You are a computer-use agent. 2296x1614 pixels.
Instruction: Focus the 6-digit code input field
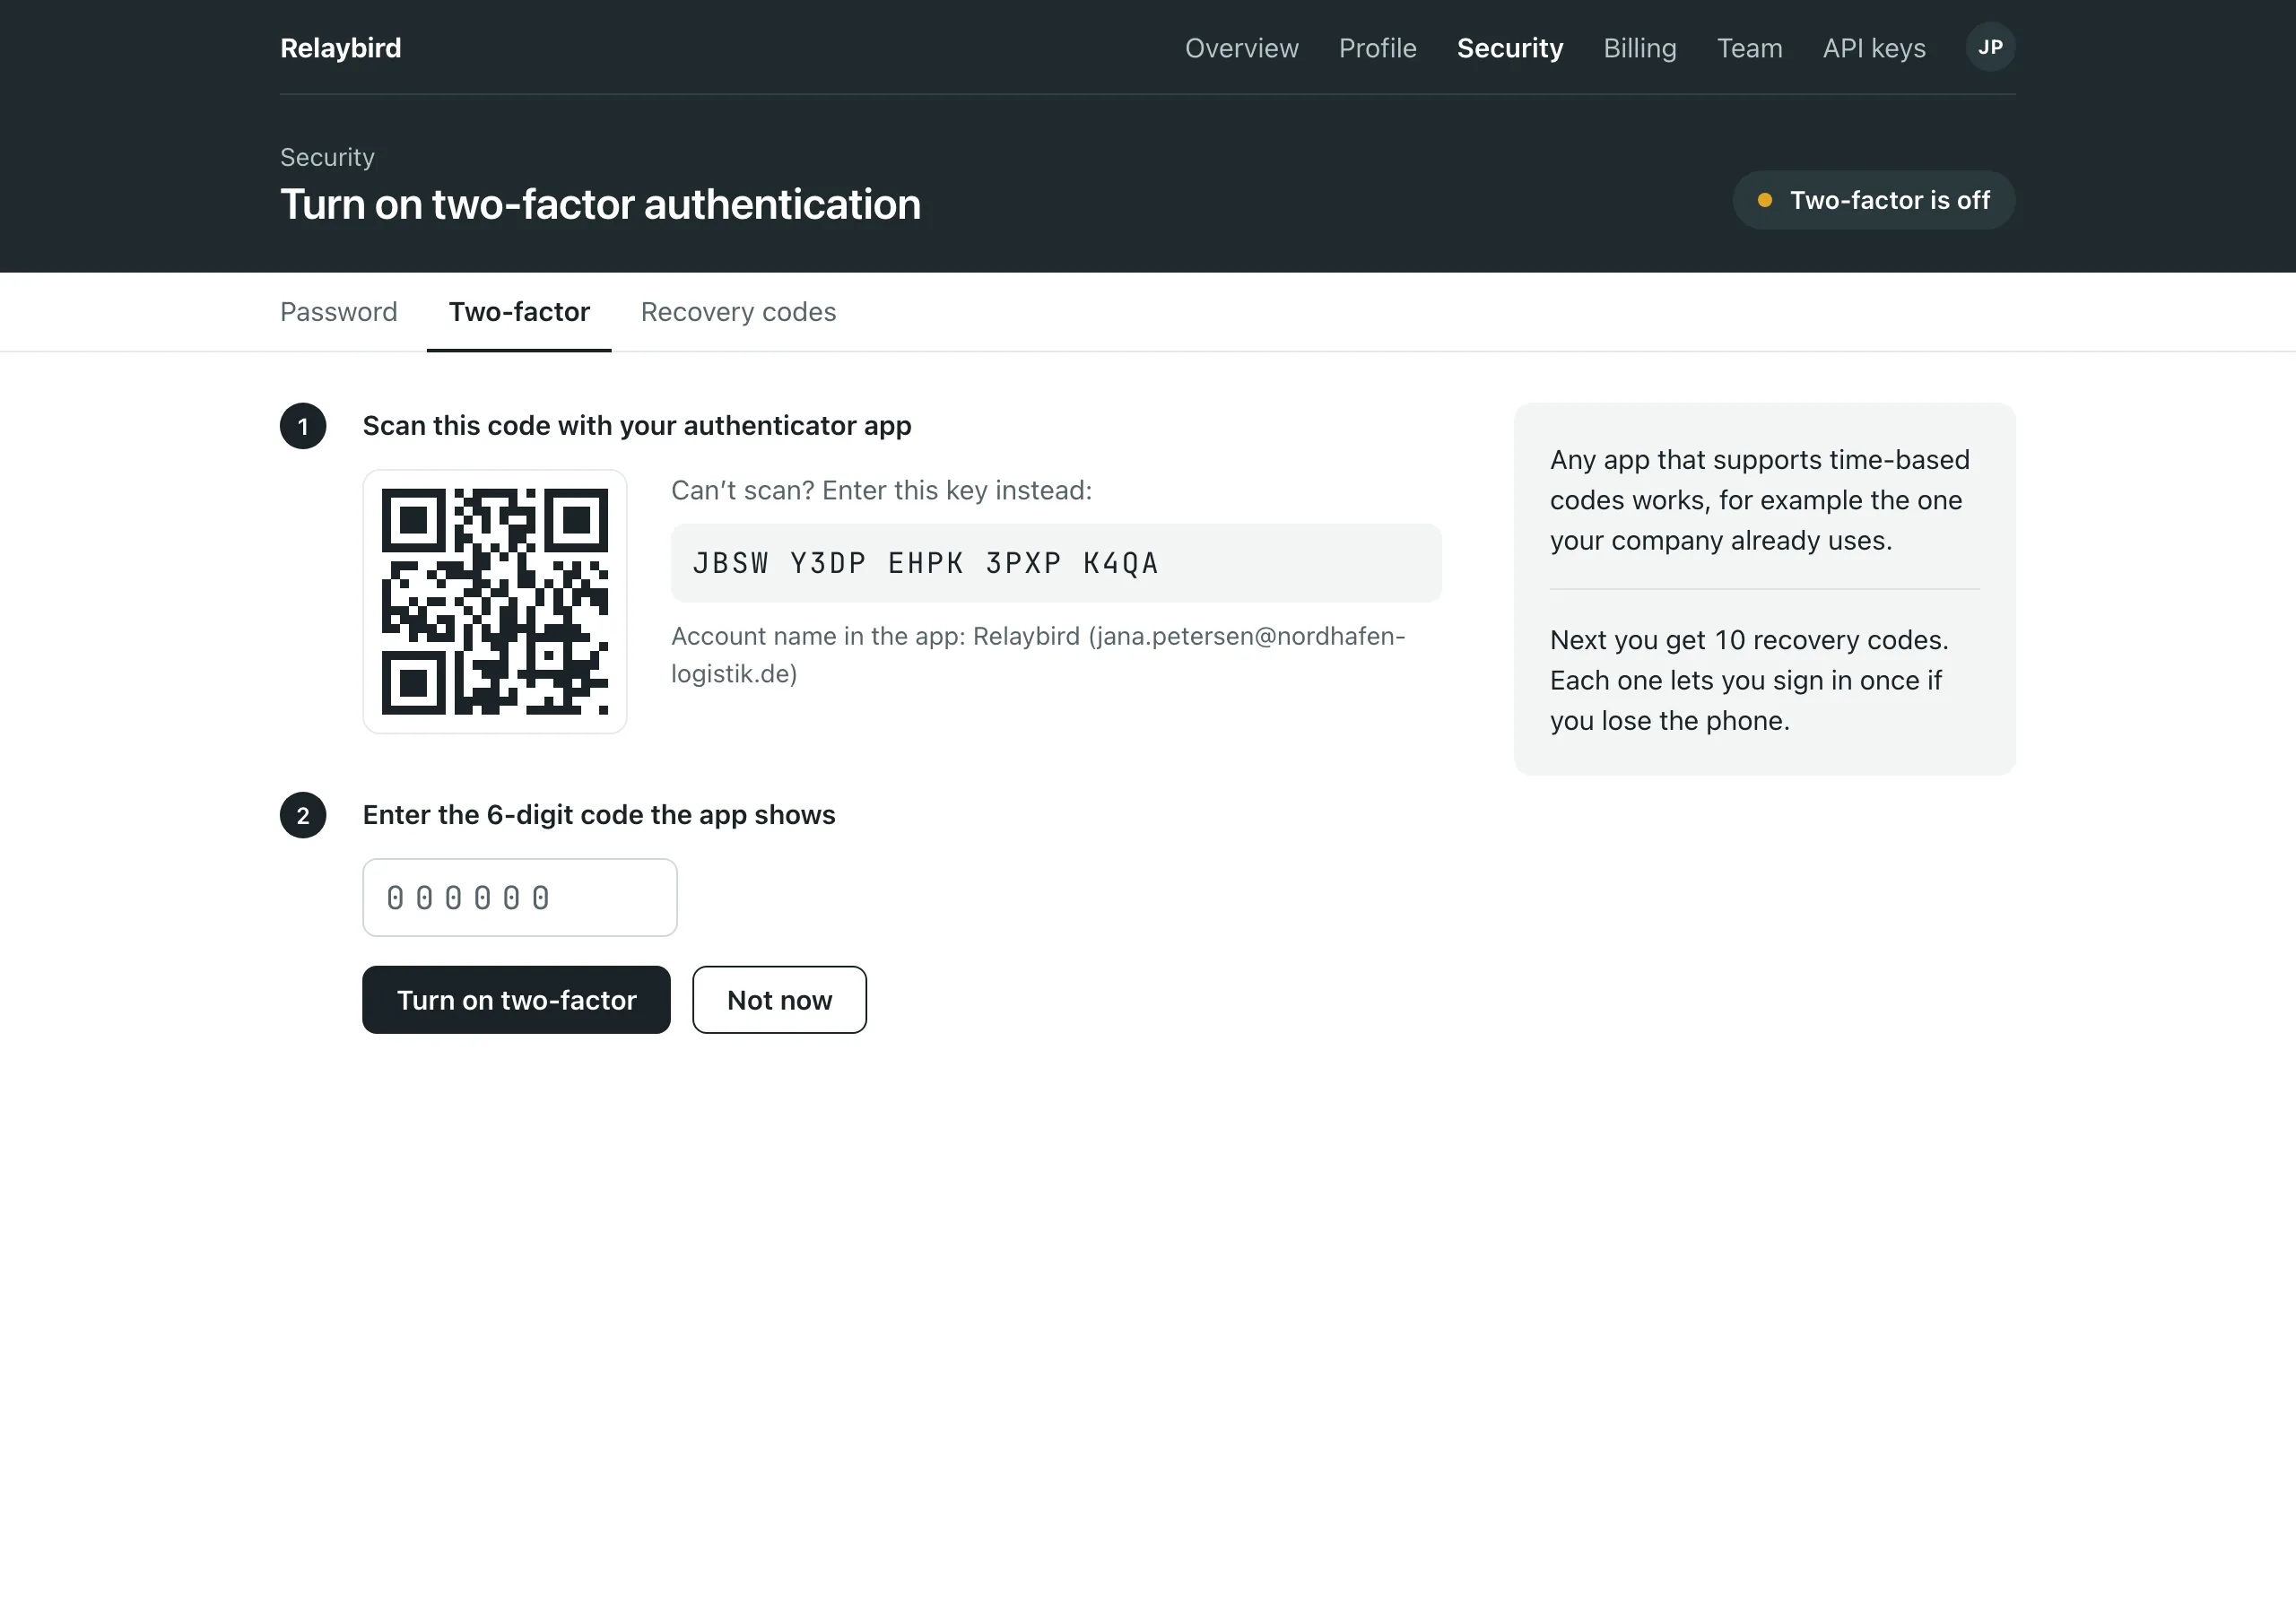coord(520,897)
